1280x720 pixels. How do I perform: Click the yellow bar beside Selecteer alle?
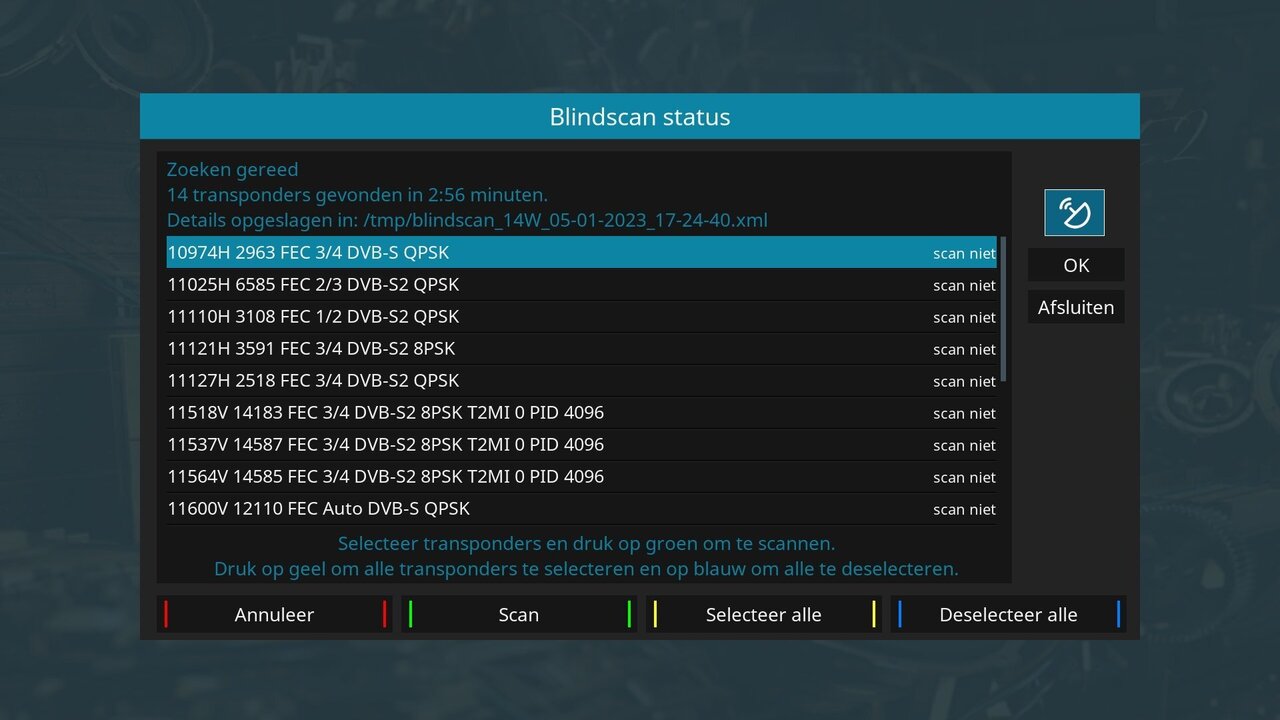tap(654, 614)
